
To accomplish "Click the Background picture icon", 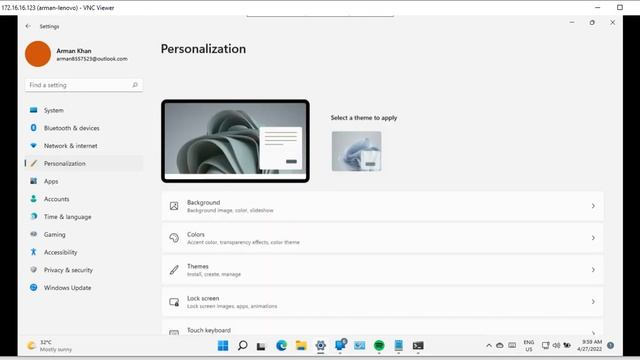I will click(174, 206).
